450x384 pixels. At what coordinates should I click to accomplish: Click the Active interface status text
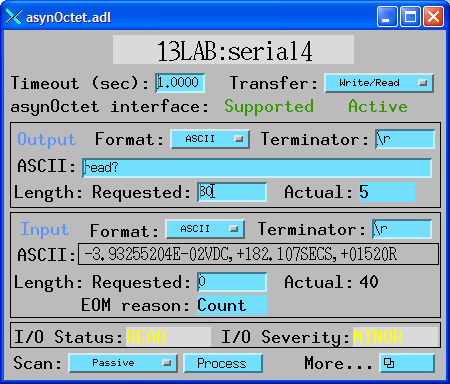coord(378,107)
